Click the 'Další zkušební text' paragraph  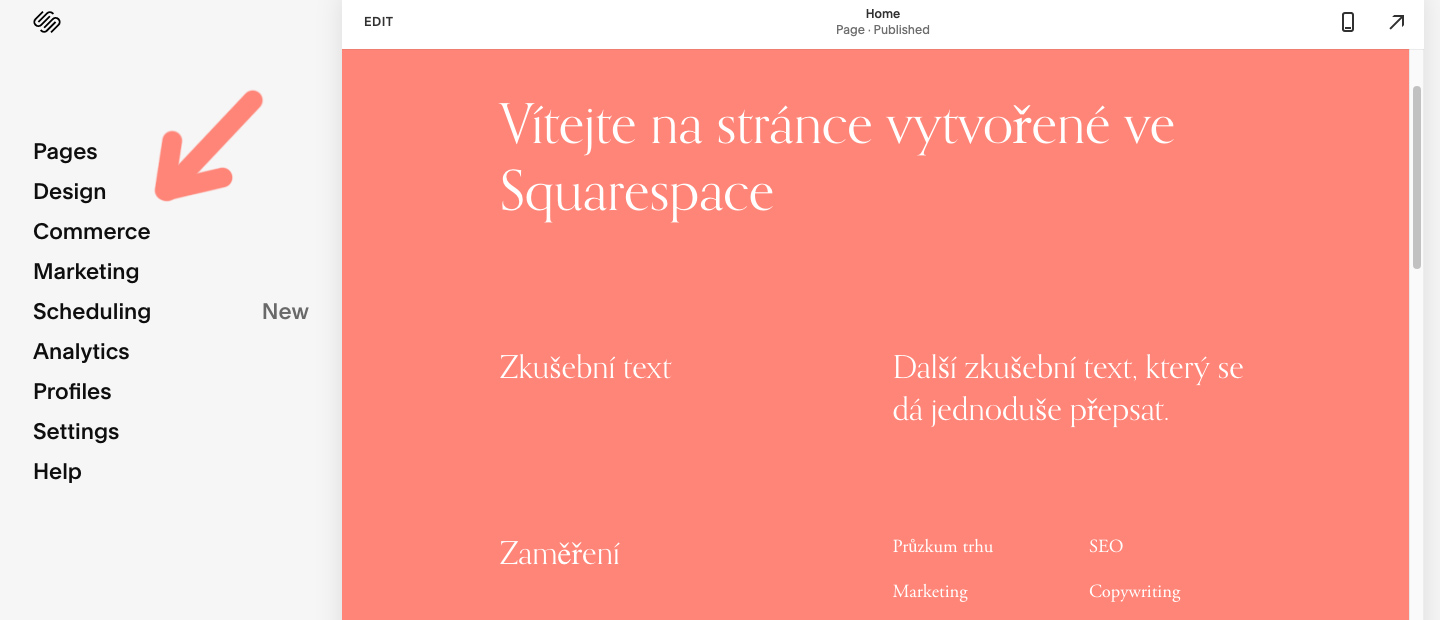coord(1068,389)
